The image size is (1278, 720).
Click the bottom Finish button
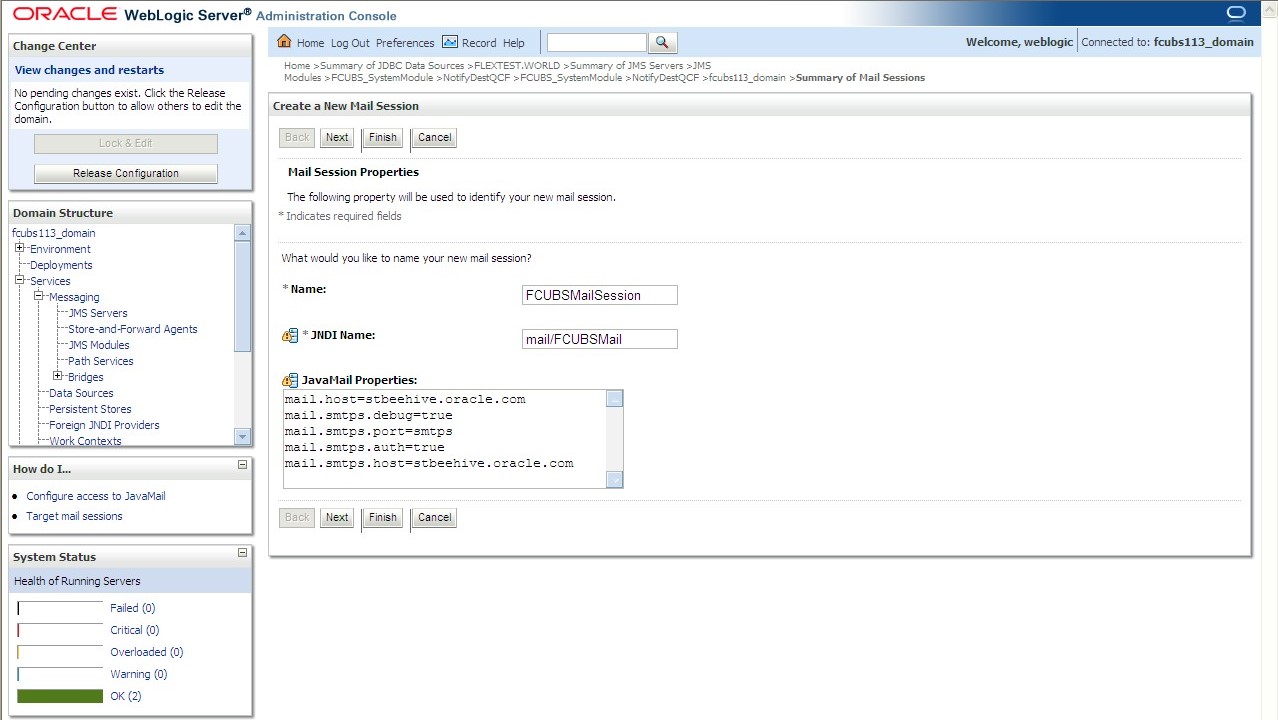[x=382, y=518]
